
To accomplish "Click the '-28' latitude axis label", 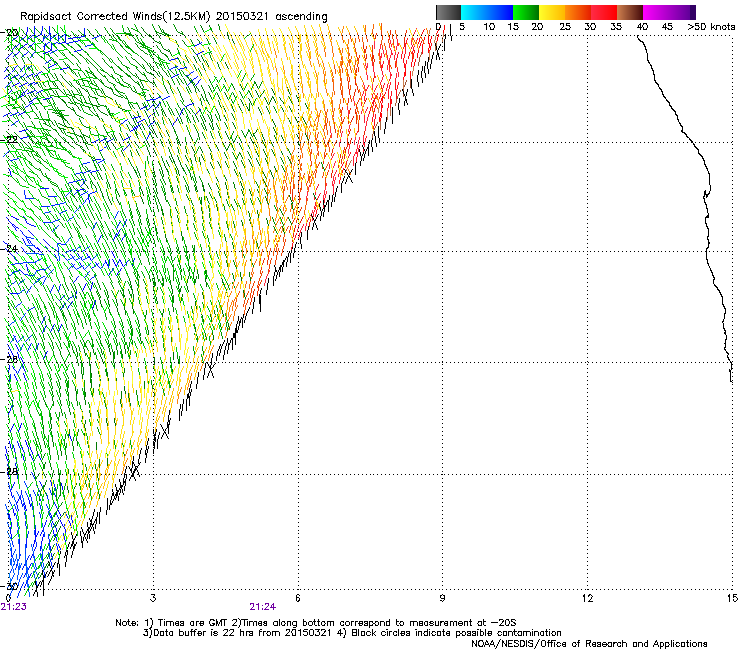I will (x=10, y=471).
